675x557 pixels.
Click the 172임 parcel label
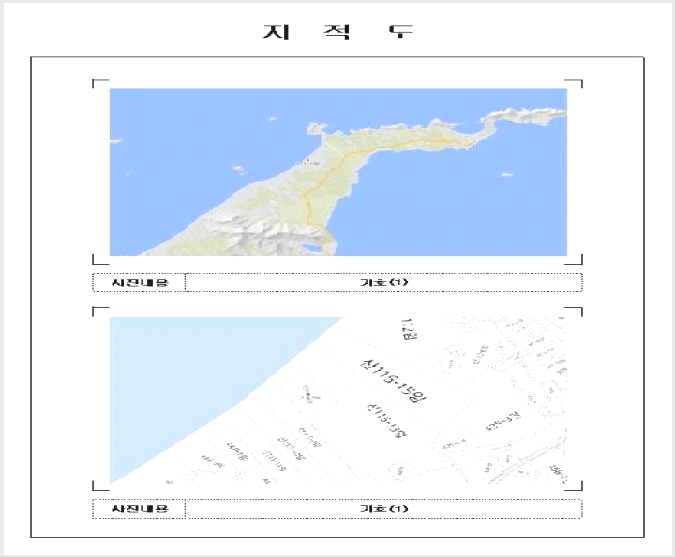(409, 329)
